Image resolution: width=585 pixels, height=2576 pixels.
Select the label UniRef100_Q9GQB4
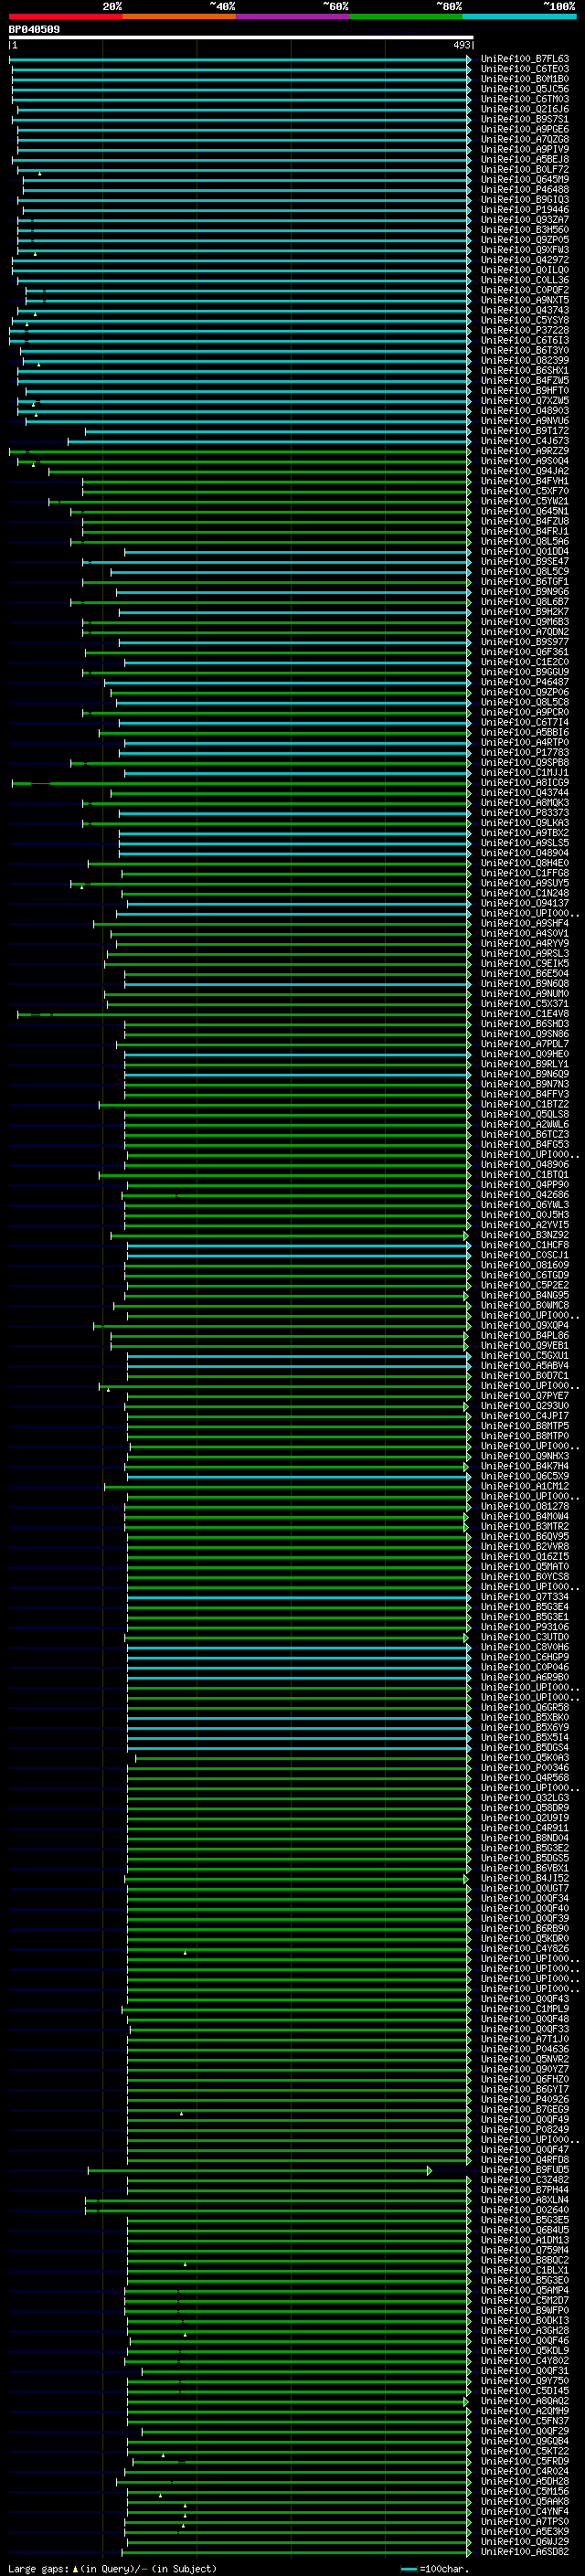coord(525,2440)
